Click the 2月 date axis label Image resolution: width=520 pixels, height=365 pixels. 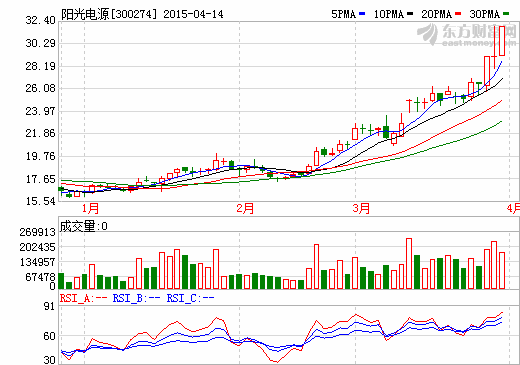pos(245,208)
